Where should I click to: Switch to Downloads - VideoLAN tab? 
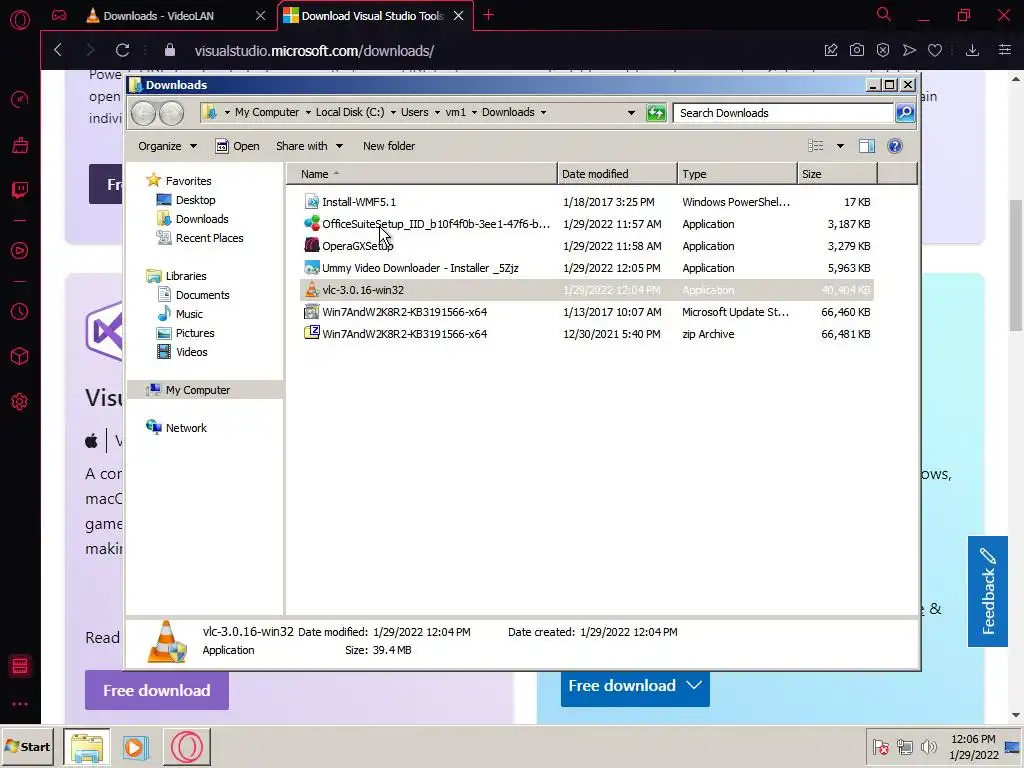tap(159, 16)
